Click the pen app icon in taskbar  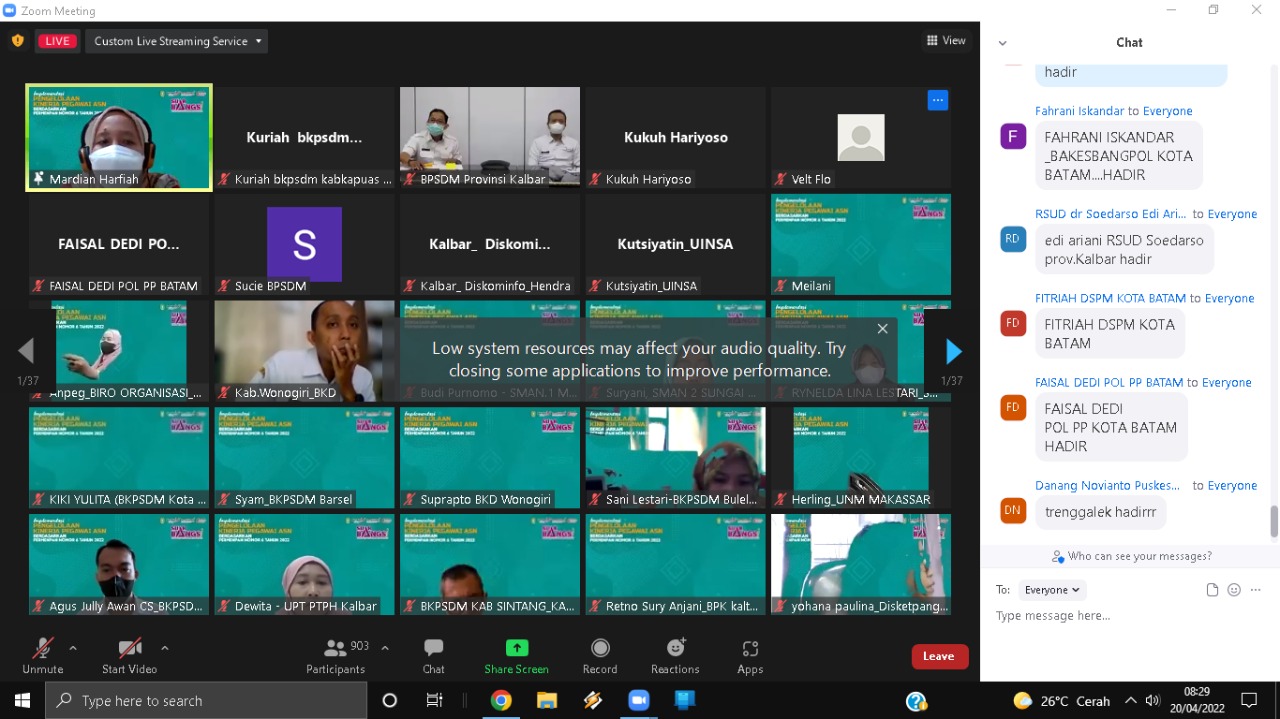pyautogui.click(x=593, y=700)
